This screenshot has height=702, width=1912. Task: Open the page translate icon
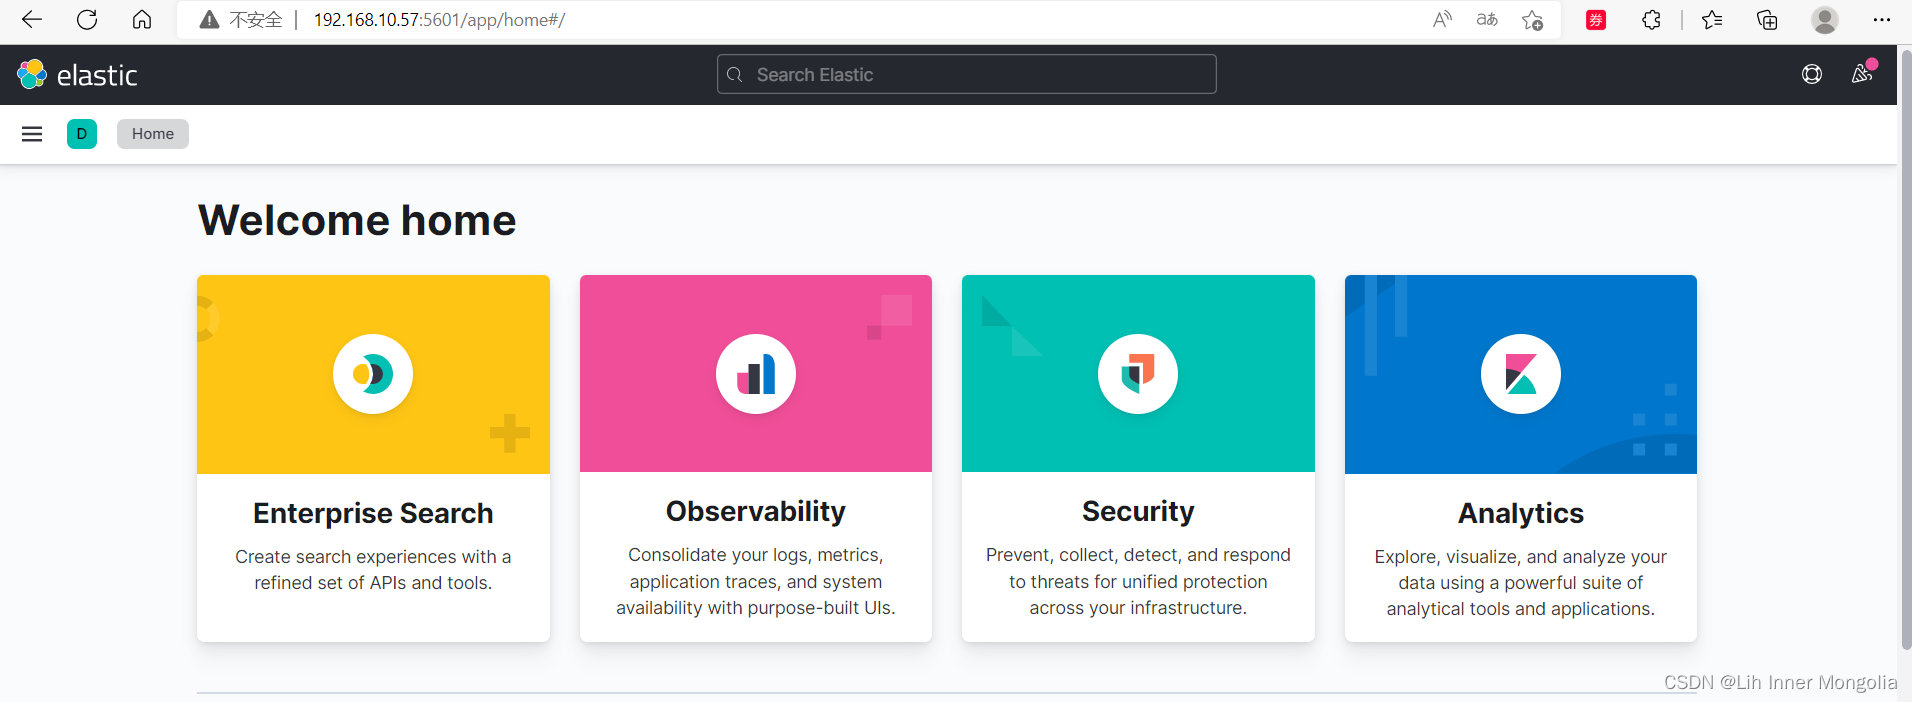pos(1487,19)
